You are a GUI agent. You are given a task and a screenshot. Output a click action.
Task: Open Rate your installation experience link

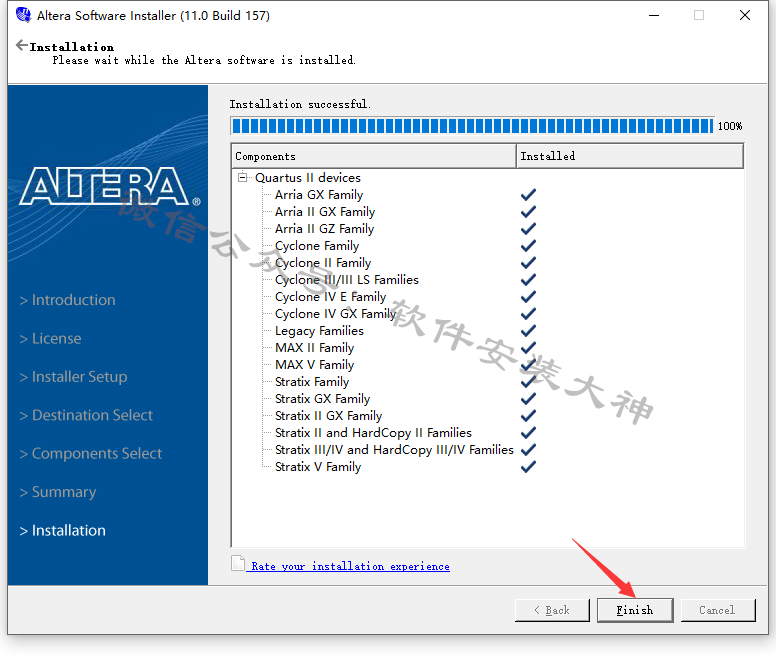(x=350, y=566)
